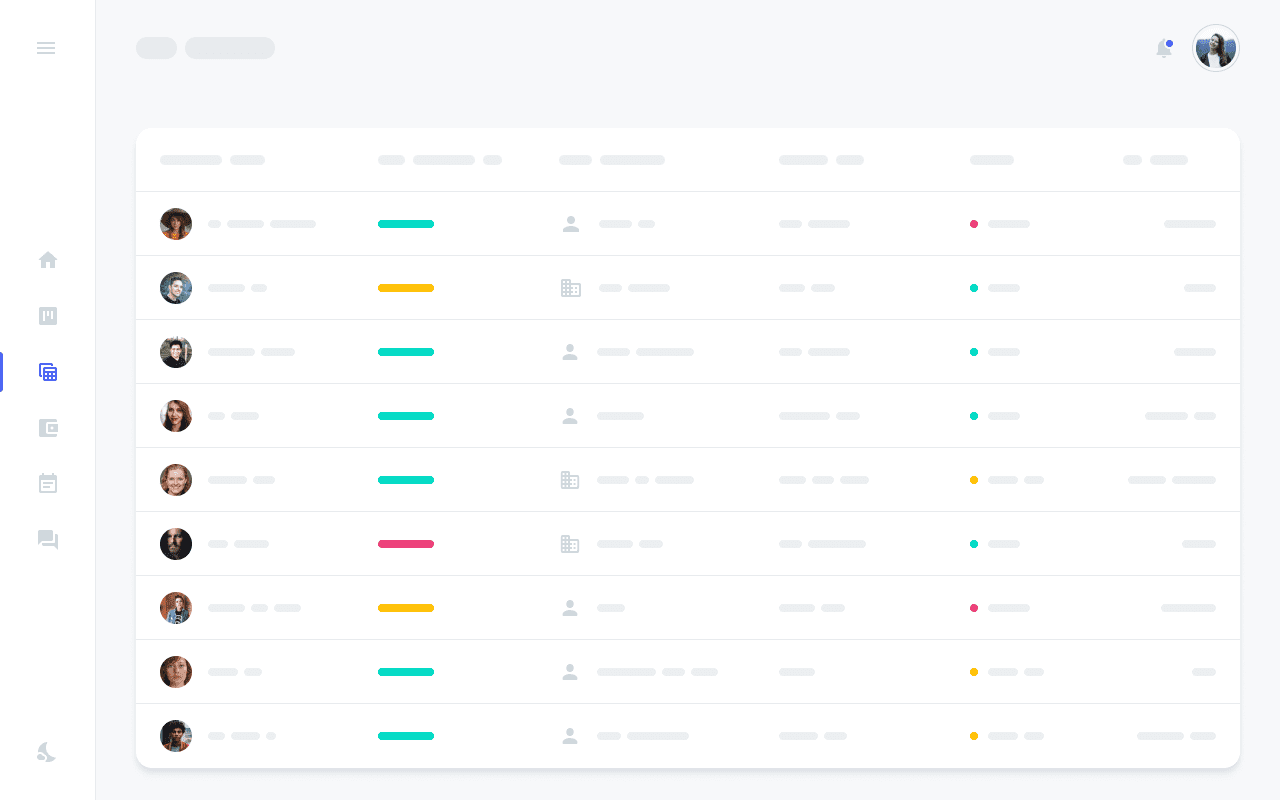Viewport: 1280px width, 800px height.
Task: Open the notifications dropdown via the bell
Action: pyautogui.click(x=1164, y=48)
